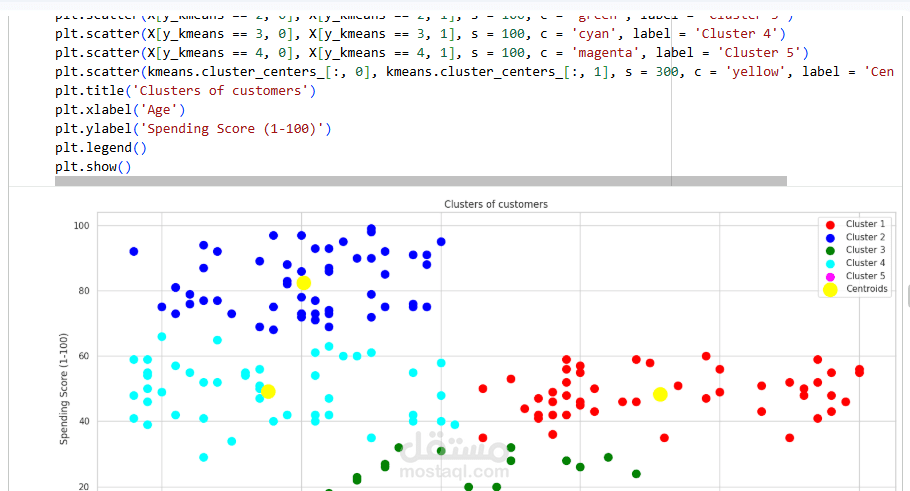The height and width of the screenshot is (491, 910).
Task: Click the 'yellow' string in code
Action: tap(756, 72)
